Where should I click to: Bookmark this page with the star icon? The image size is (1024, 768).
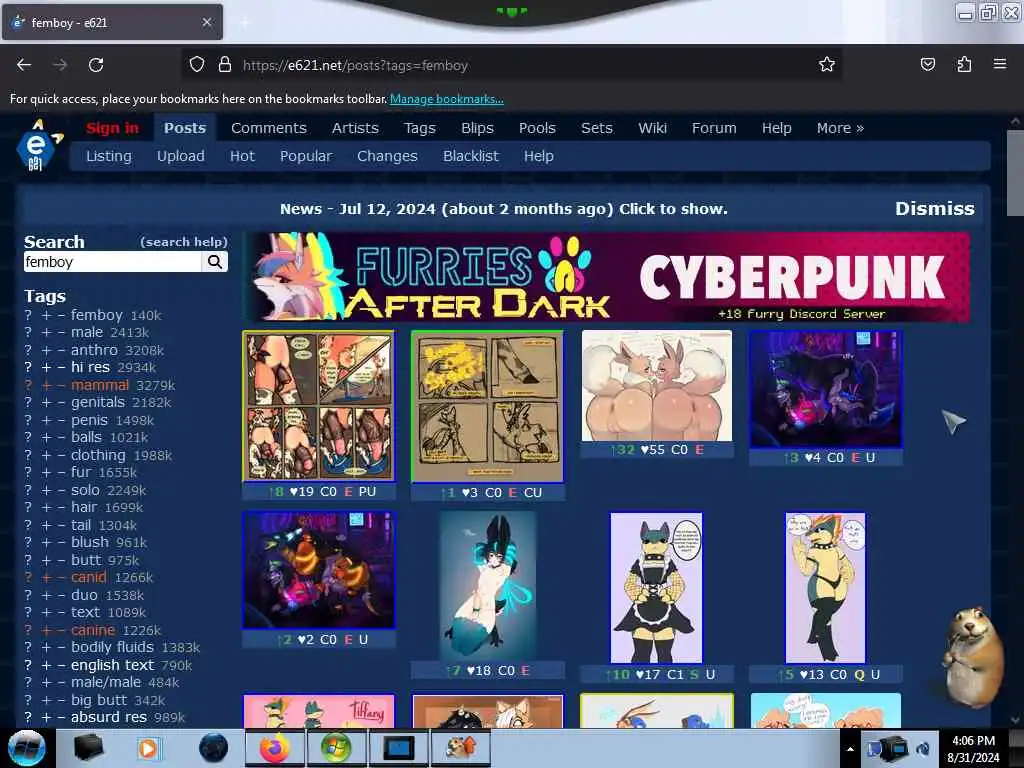[827, 64]
